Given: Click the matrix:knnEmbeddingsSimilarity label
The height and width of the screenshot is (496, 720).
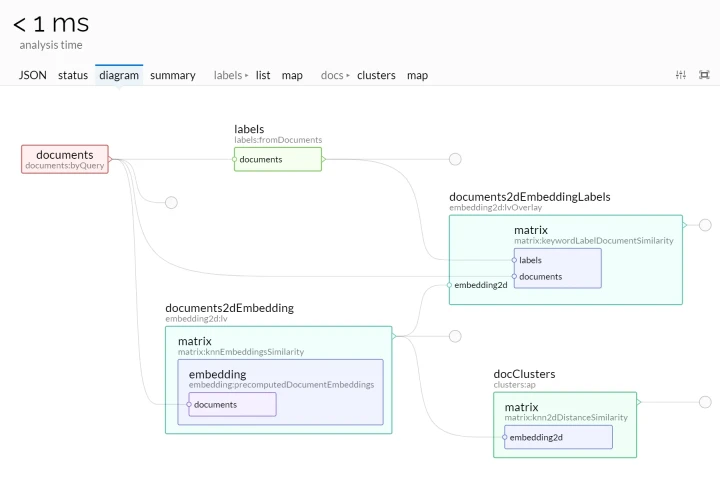Looking at the screenshot, I should (241, 352).
